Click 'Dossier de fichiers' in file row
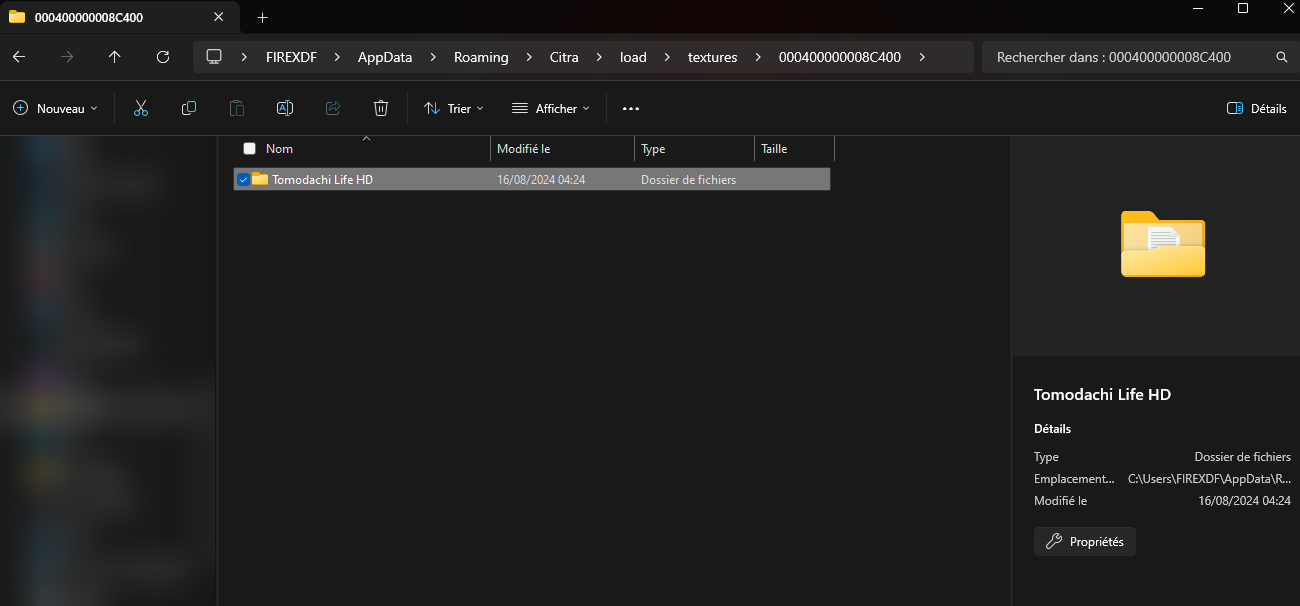This screenshot has width=1300, height=606. pos(688,180)
